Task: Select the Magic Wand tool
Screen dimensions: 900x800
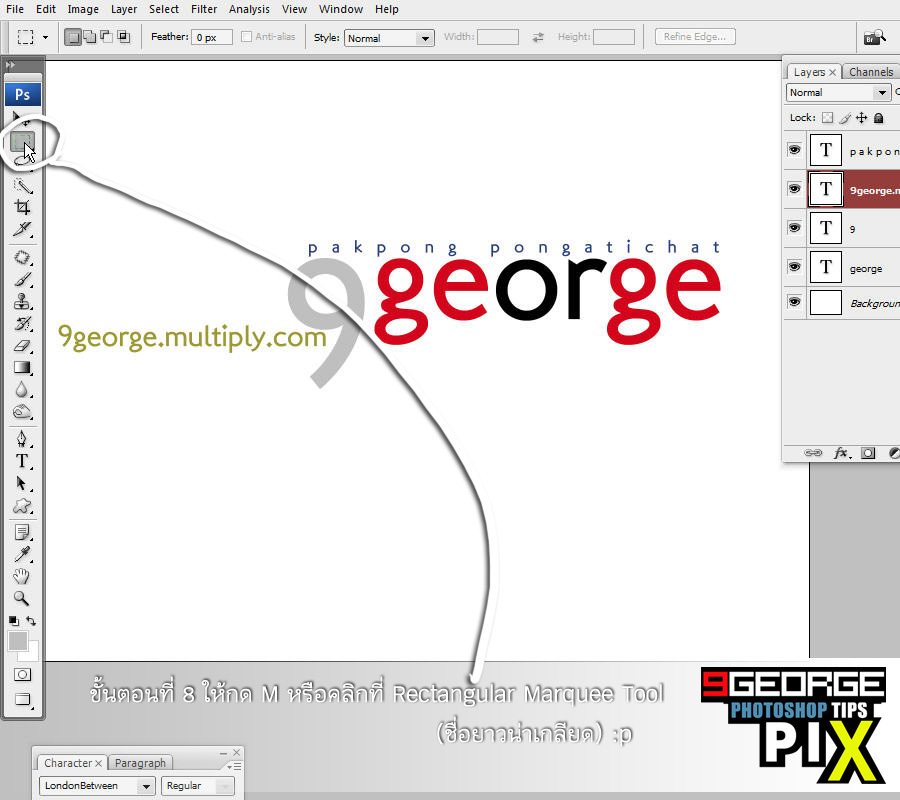Action: [22, 185]
